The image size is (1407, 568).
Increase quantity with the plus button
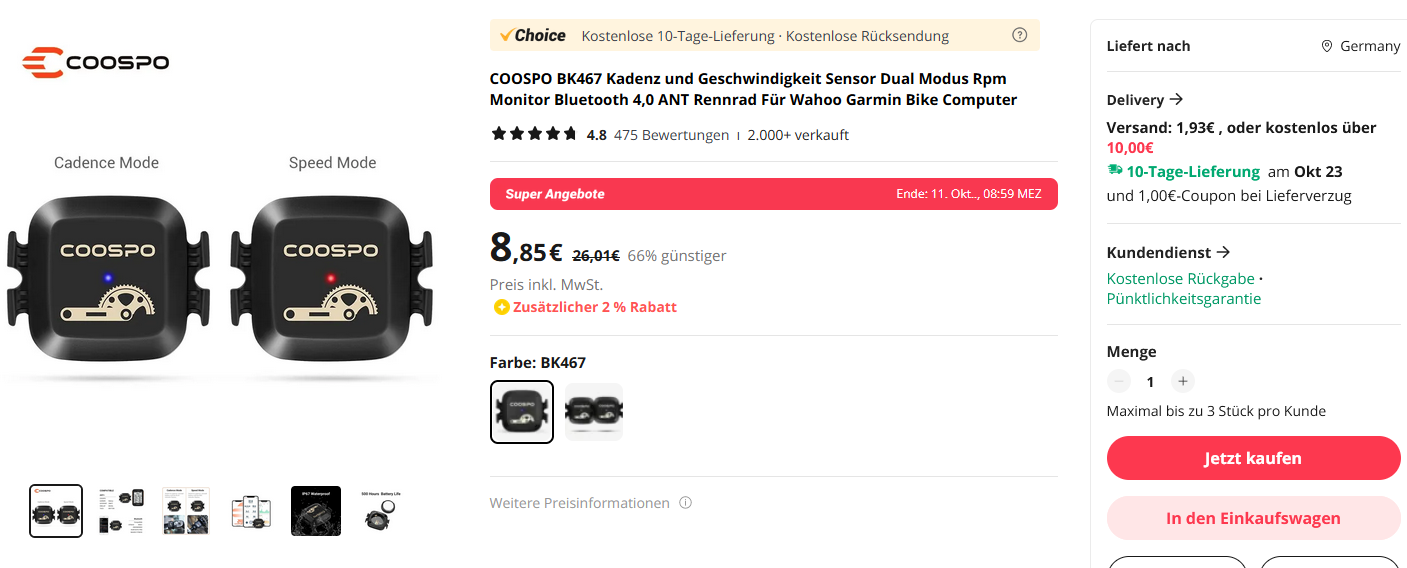tap(1182, 381)
